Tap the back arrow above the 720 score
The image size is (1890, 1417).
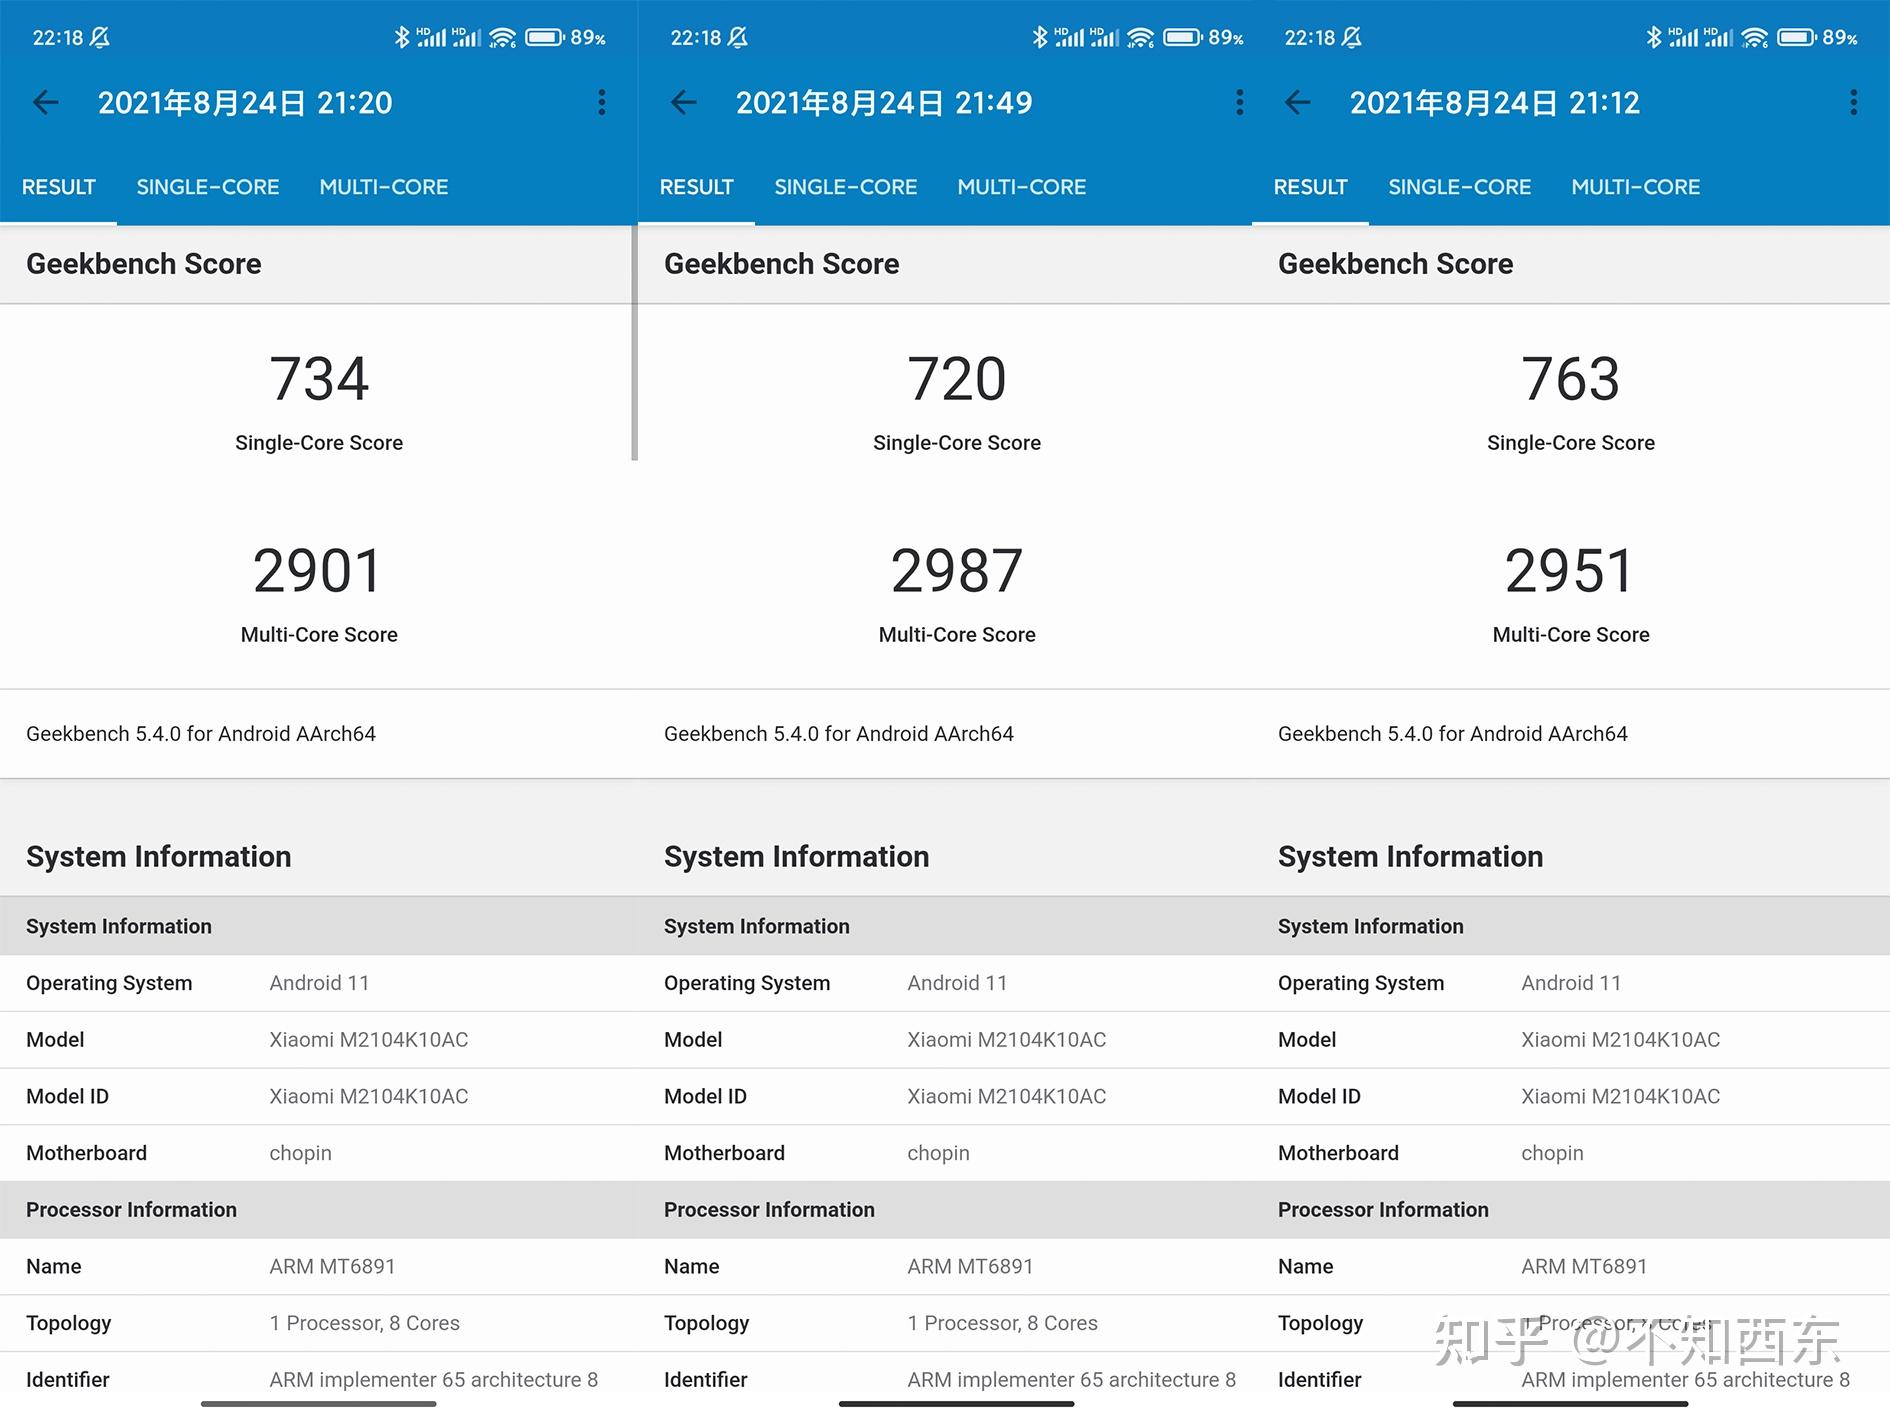tap(683, 103)
